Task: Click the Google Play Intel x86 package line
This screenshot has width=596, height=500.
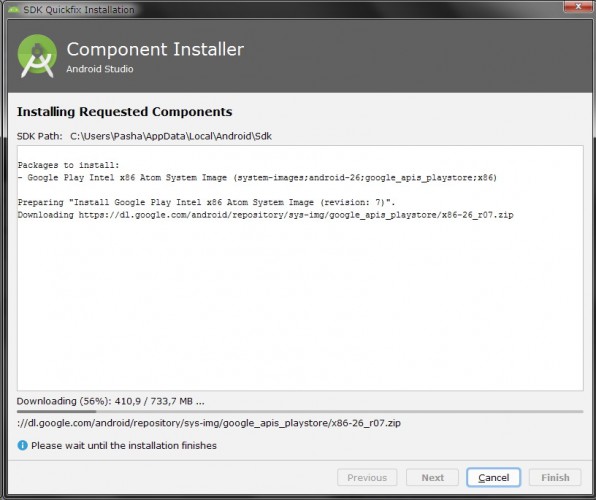Action: [x=257, y=178]
